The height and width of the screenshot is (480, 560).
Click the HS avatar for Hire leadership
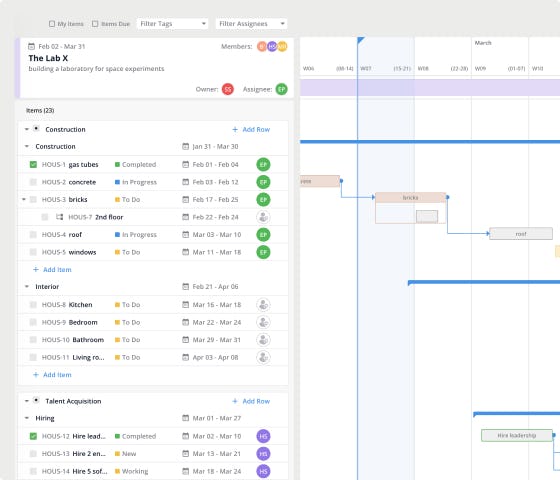(x=263, y=436)
